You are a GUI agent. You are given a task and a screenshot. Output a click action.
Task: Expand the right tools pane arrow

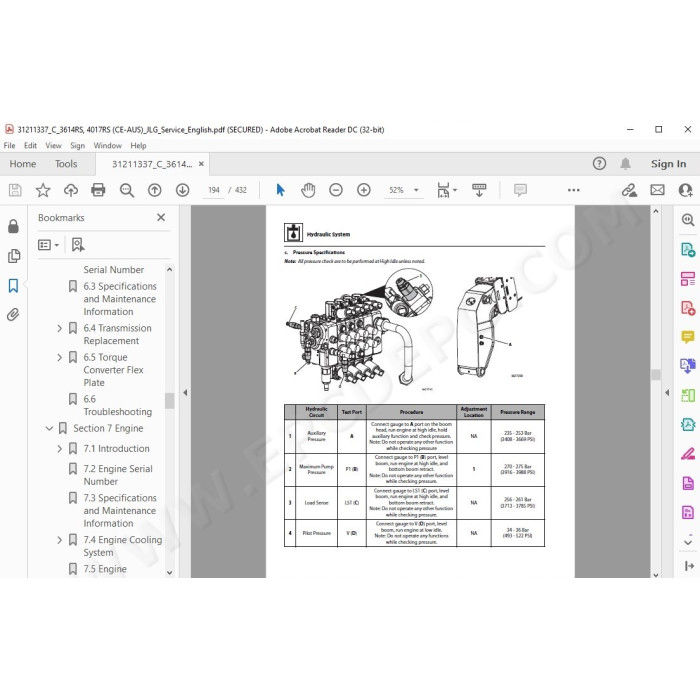pyautogui.click(x=667, y=393)
